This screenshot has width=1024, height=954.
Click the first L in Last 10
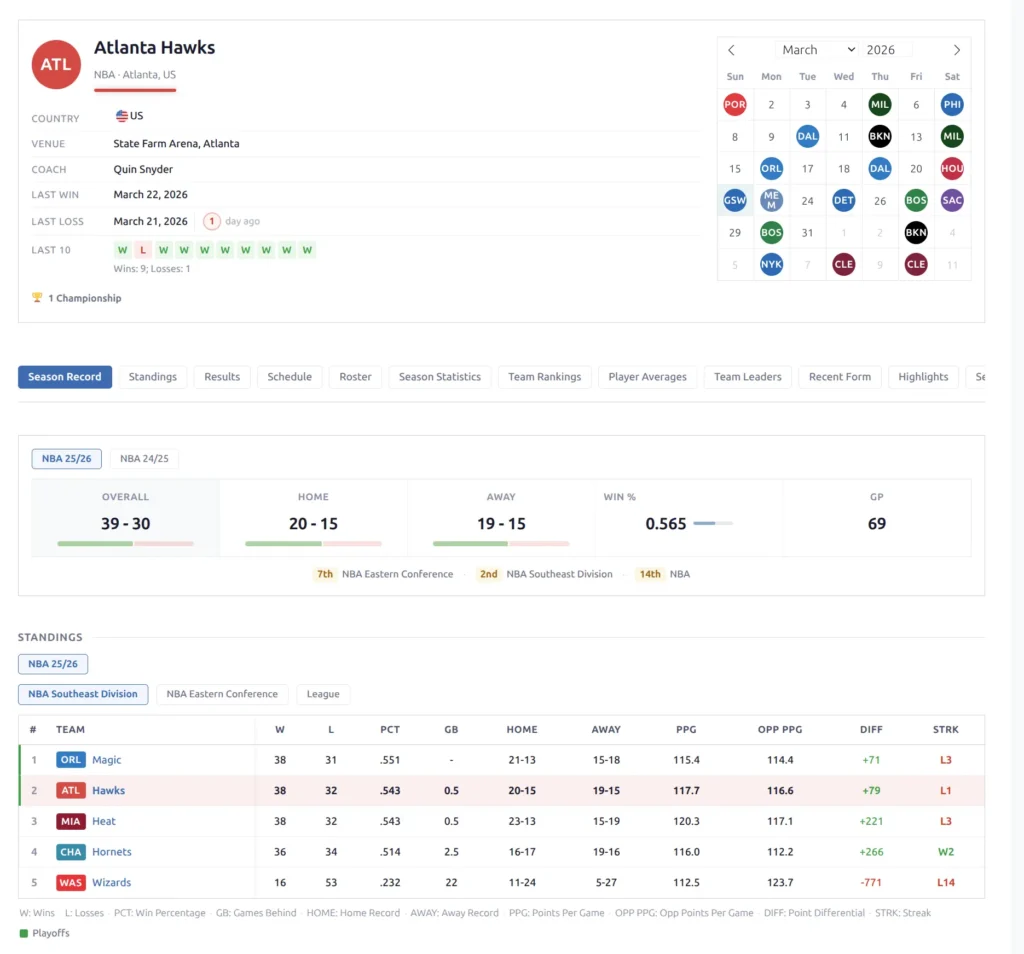tap(142, 250)
